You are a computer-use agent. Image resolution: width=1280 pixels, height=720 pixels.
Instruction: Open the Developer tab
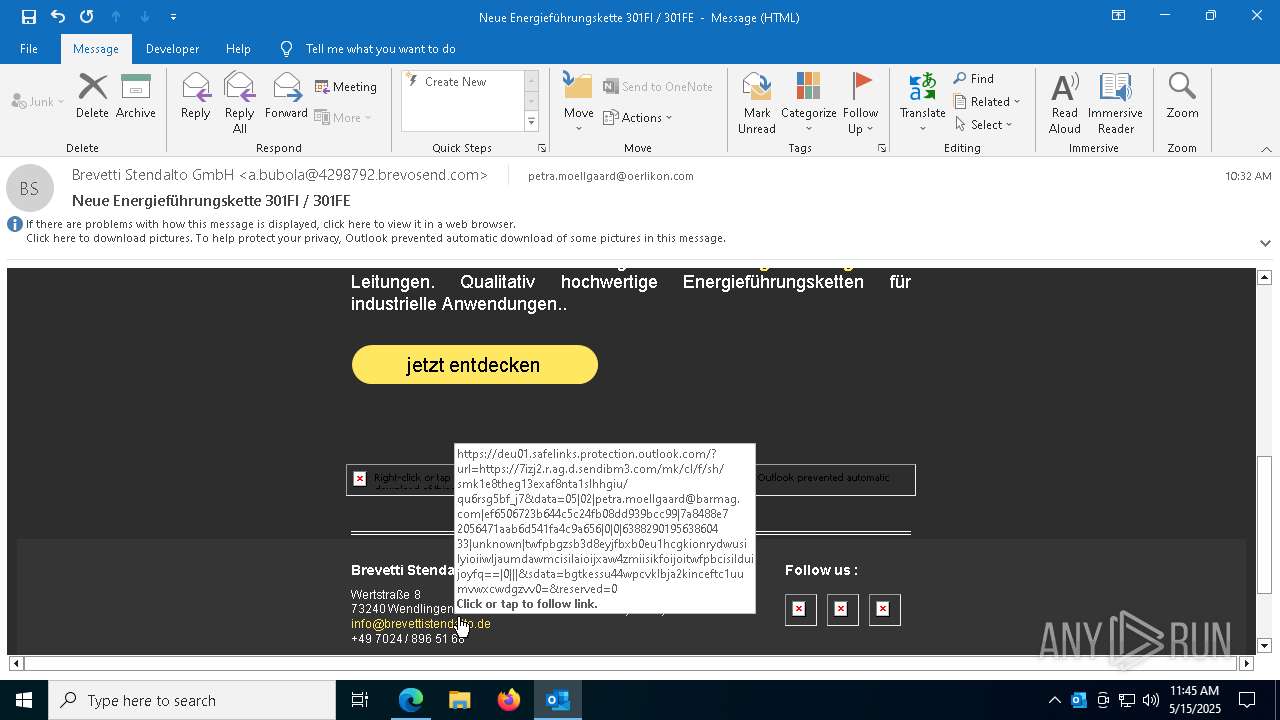pos(172,49)
